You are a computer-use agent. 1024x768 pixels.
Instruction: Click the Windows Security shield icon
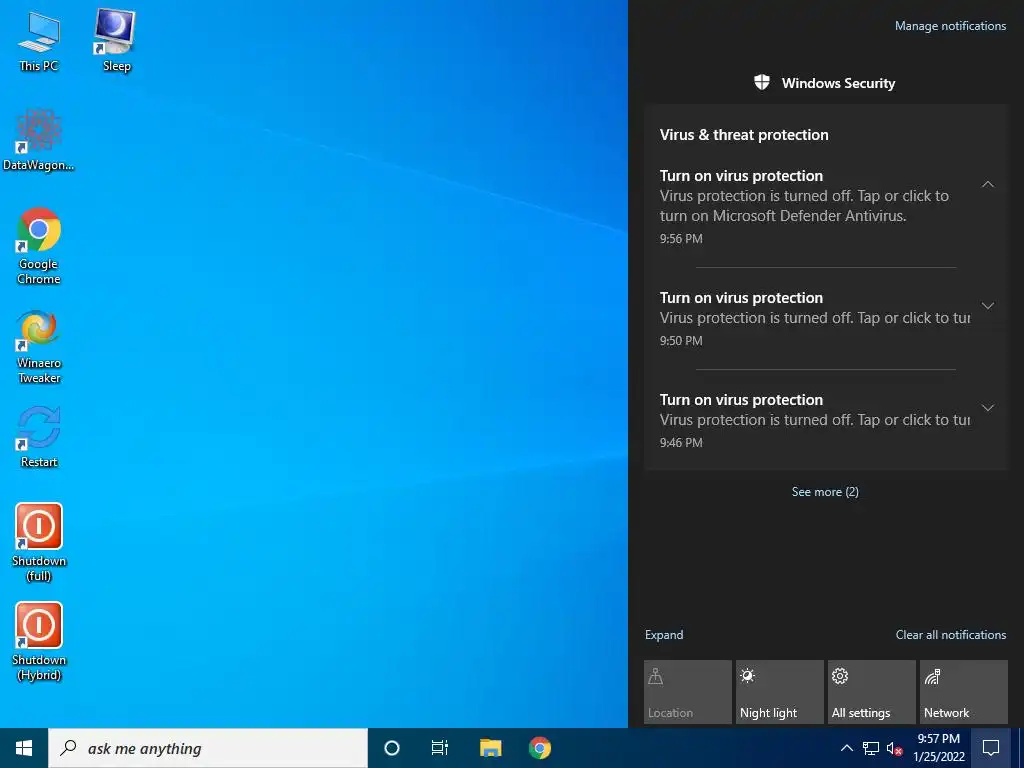(761, 83)
